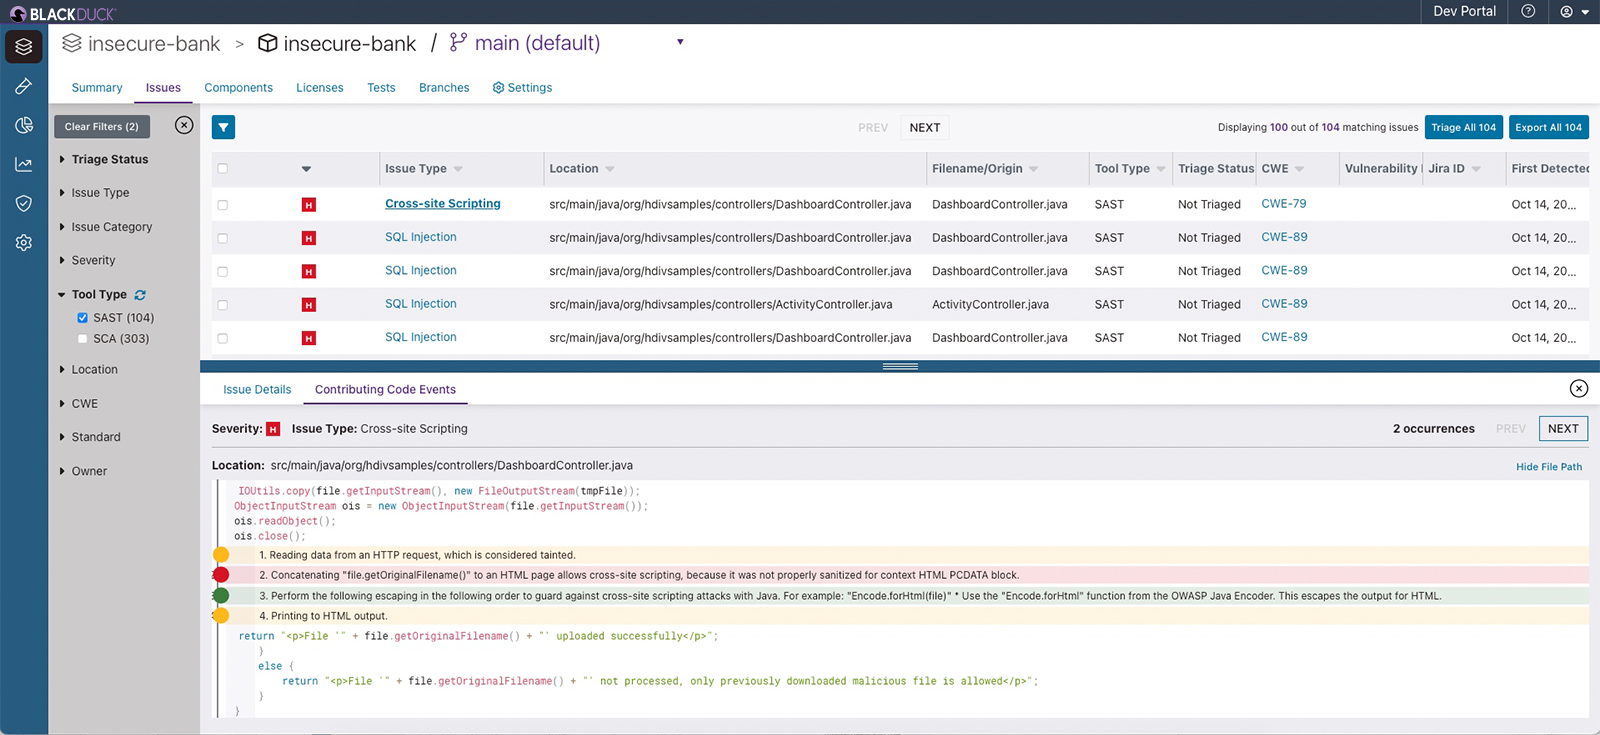Click the layers icon in left sidebar
This screenshot has height=735, width=1600.
click(24, 47)
